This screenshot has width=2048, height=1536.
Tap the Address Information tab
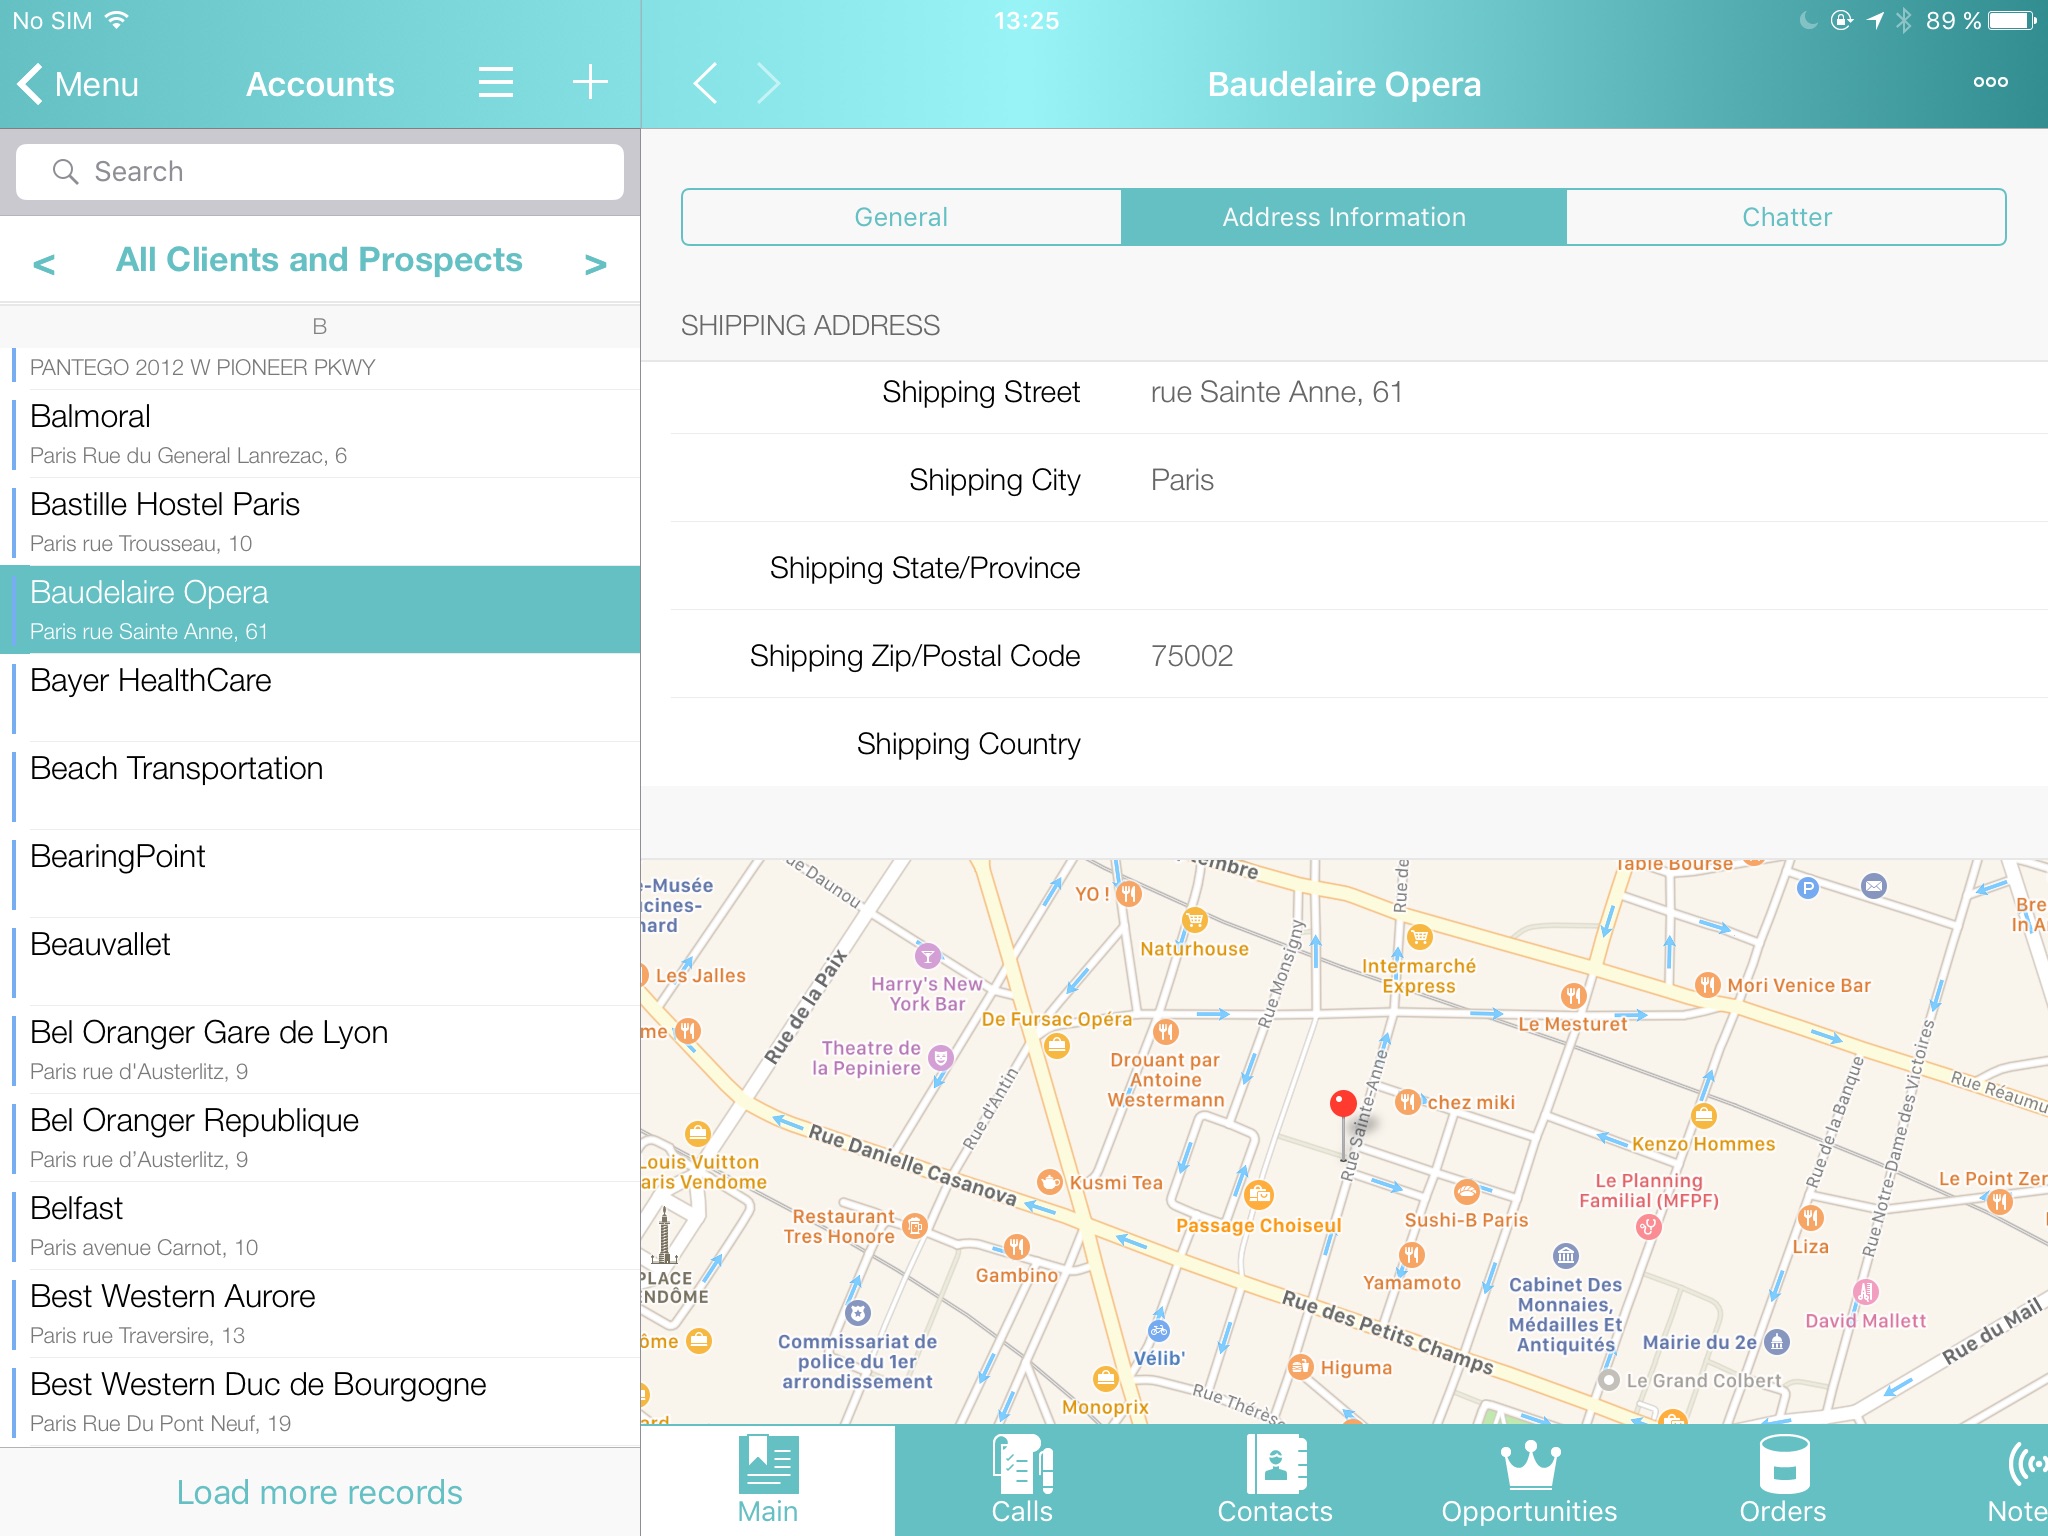1343,215
